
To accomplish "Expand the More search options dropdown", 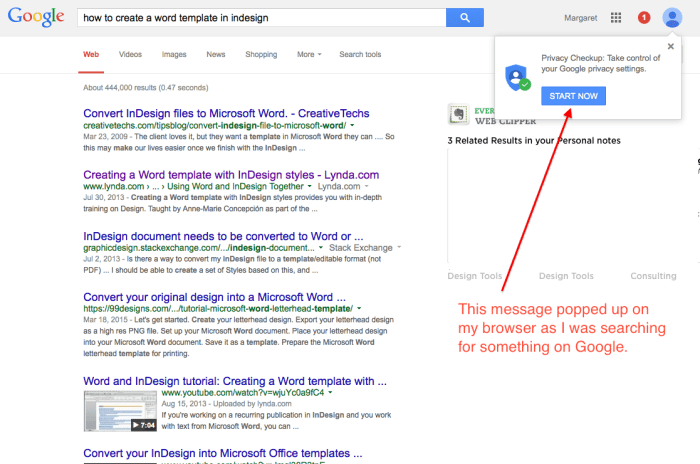I will point(308,54).
